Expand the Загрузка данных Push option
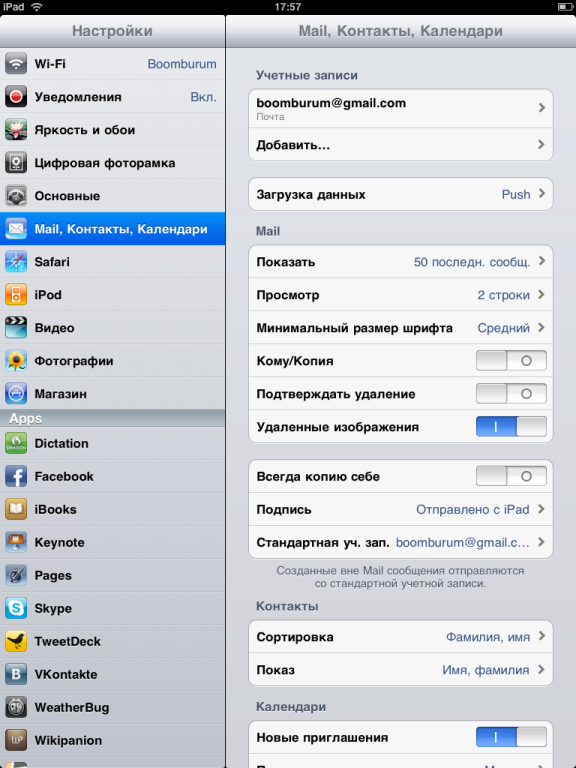 pos(401,194)
